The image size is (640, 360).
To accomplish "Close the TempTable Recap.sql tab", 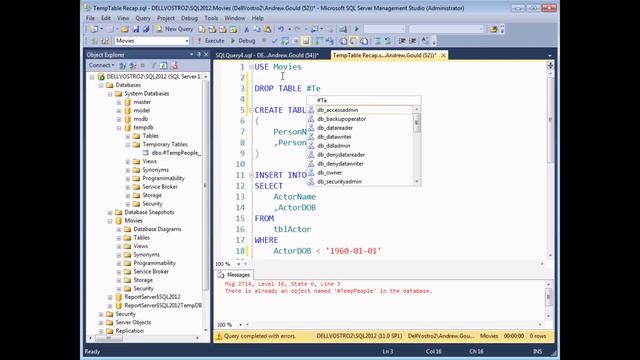I will point(443,55).
